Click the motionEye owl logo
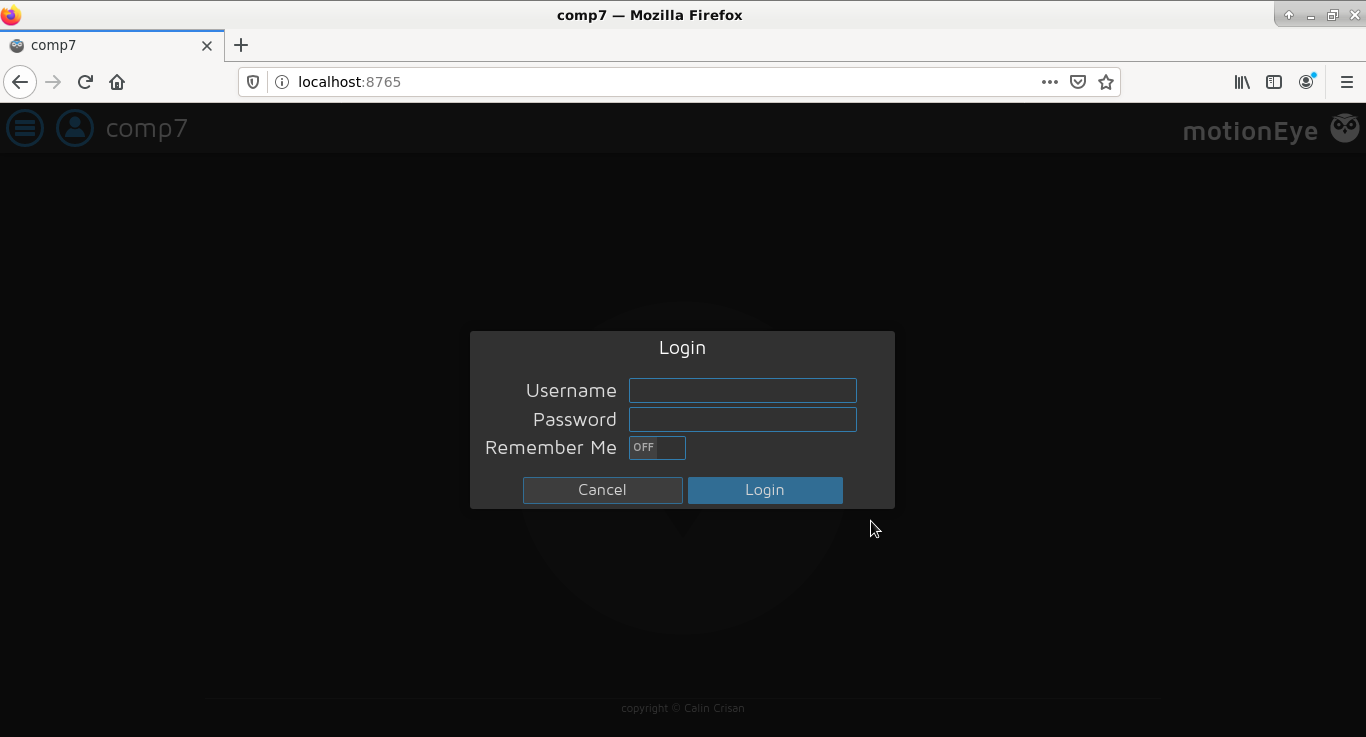This screenshot has width=1366, height=737. pyautogui.click(x=1345, y=128)
